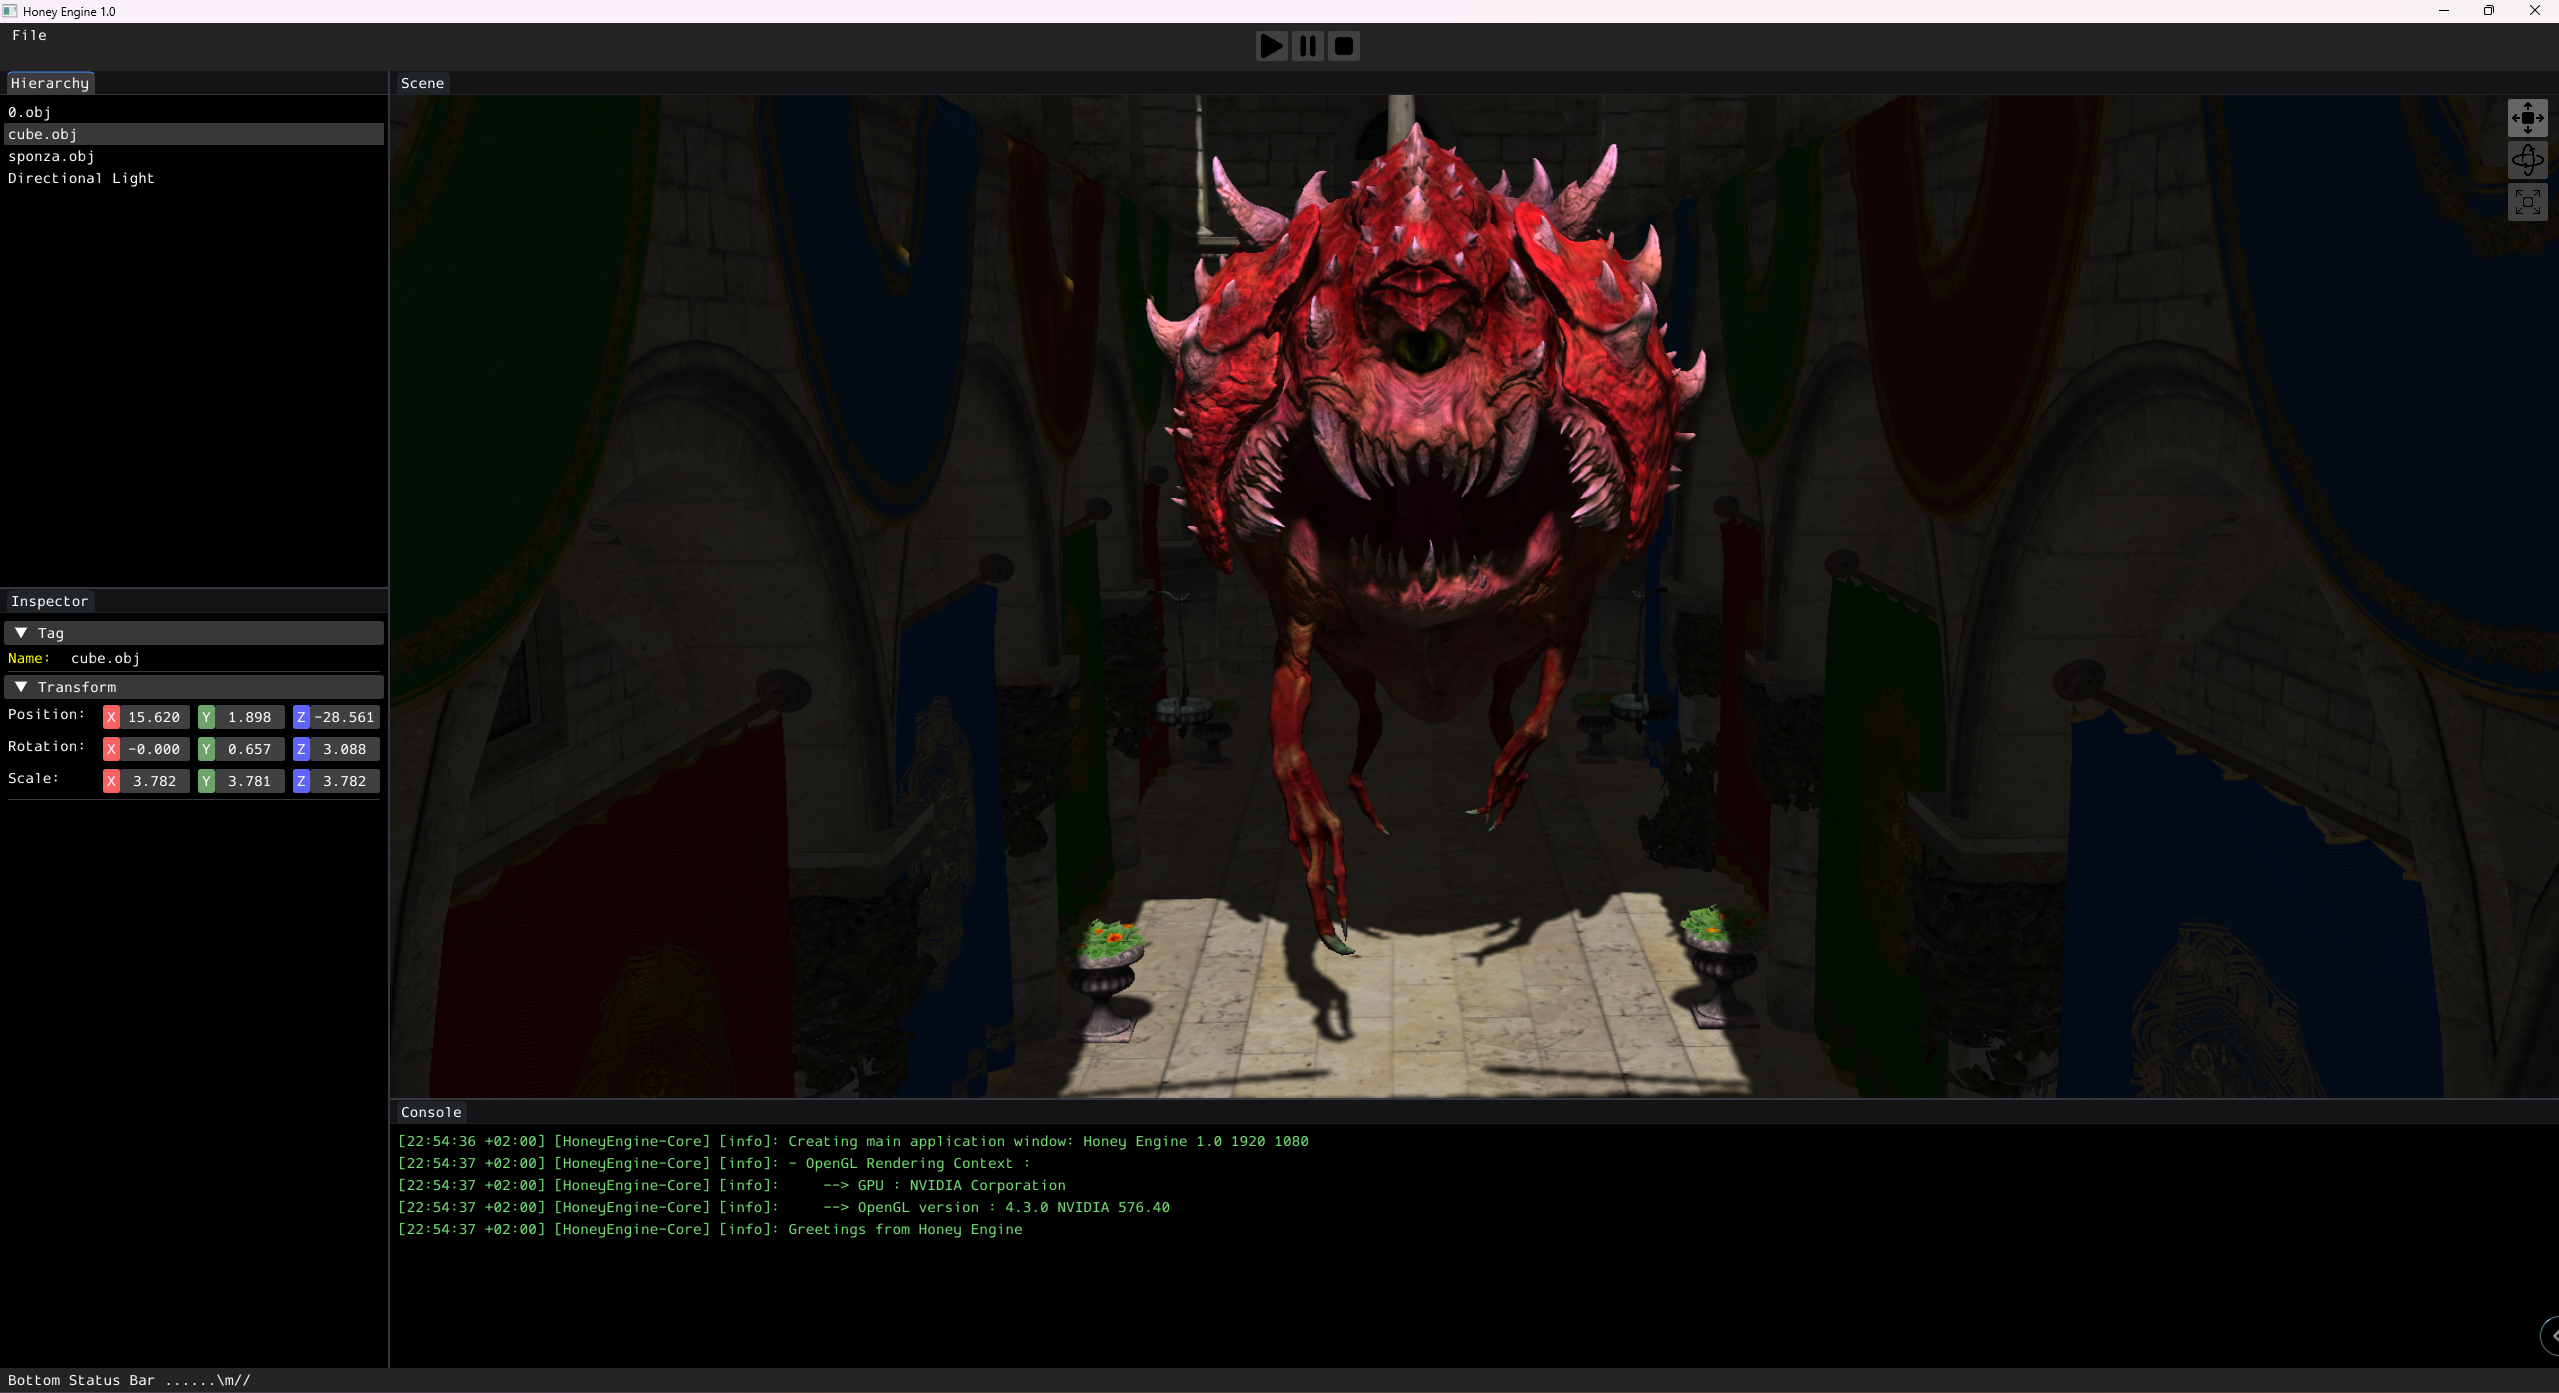Collapse the Tag section
Screen dimensions: 2559x1393
tap(194, 633)
